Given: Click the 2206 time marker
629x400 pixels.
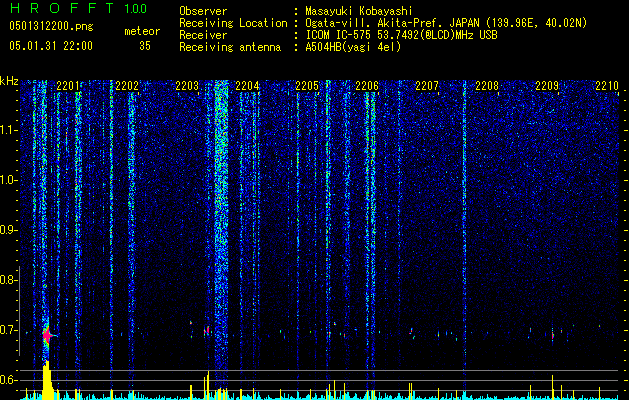Looking at the screenshot, I should pos(367,86).
